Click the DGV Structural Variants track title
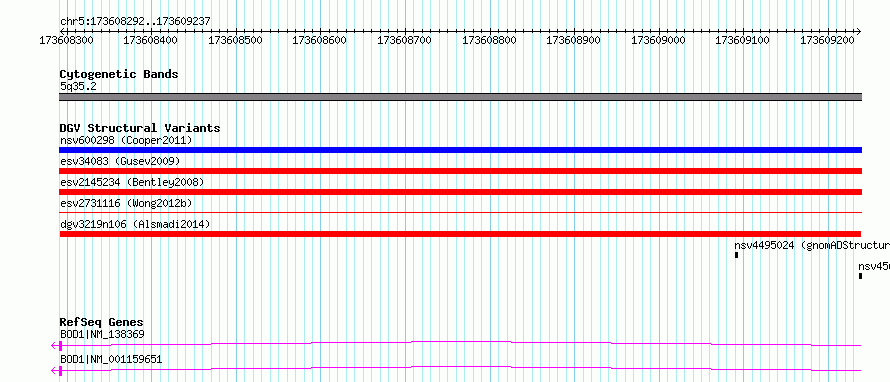 tap(140, 128)
